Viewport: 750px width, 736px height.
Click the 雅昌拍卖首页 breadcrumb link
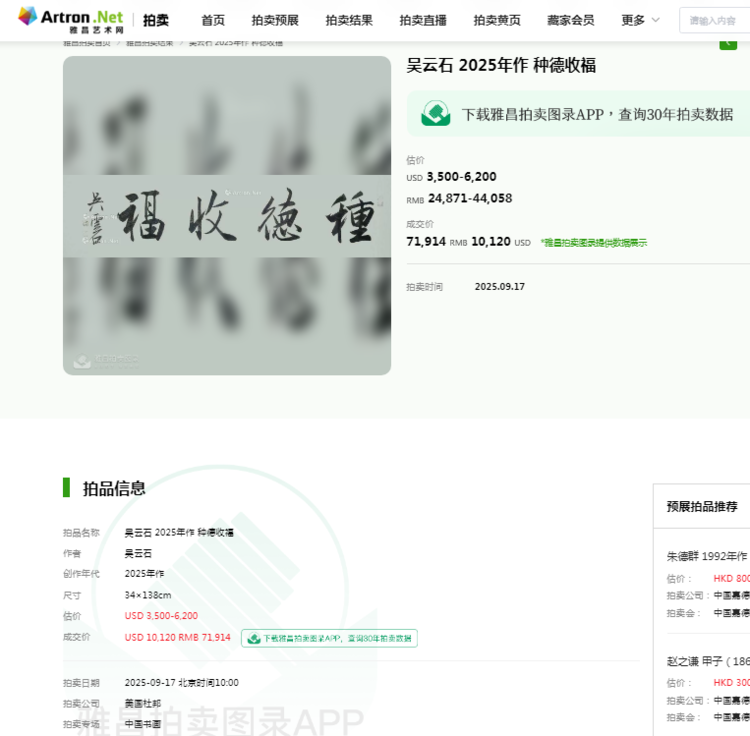tap(86, 43)
